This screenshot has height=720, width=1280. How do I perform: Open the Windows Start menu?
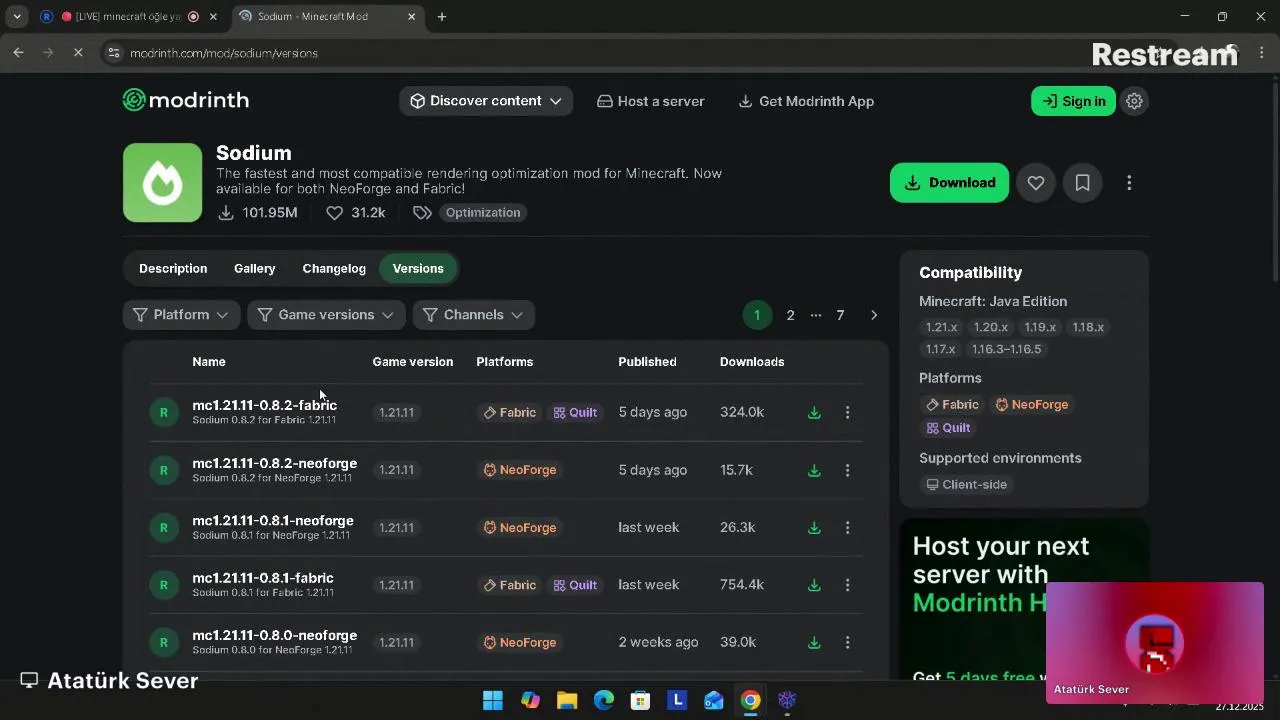pyautogui.click(x=493, y=700)
